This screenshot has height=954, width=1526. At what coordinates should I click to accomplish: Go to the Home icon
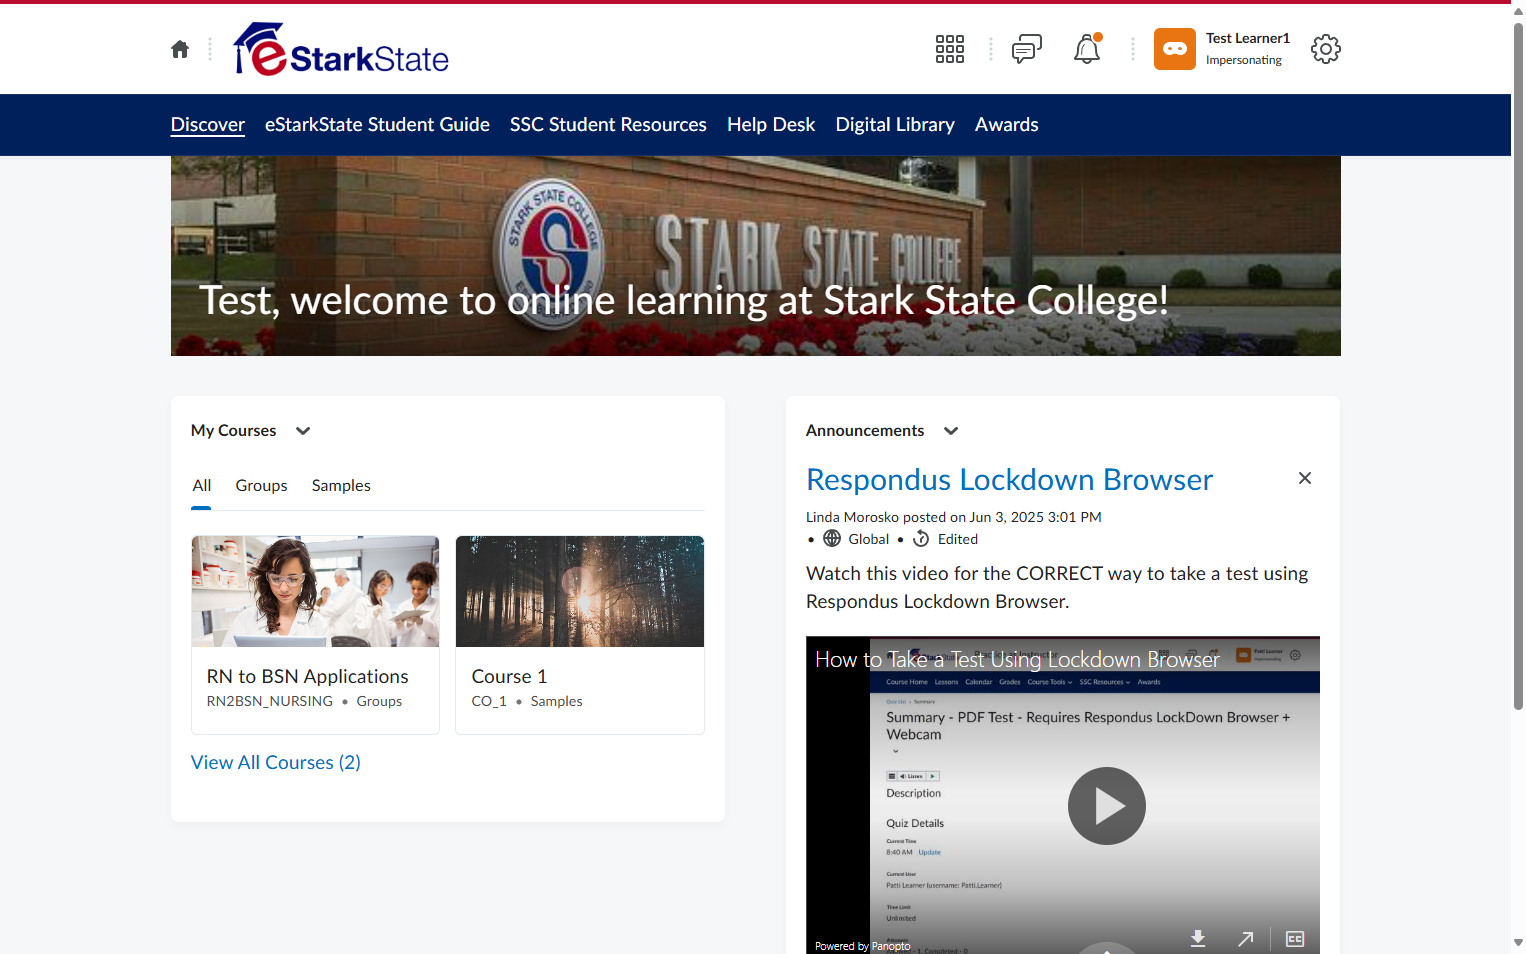pyautogui.click(x=180, y=49)
